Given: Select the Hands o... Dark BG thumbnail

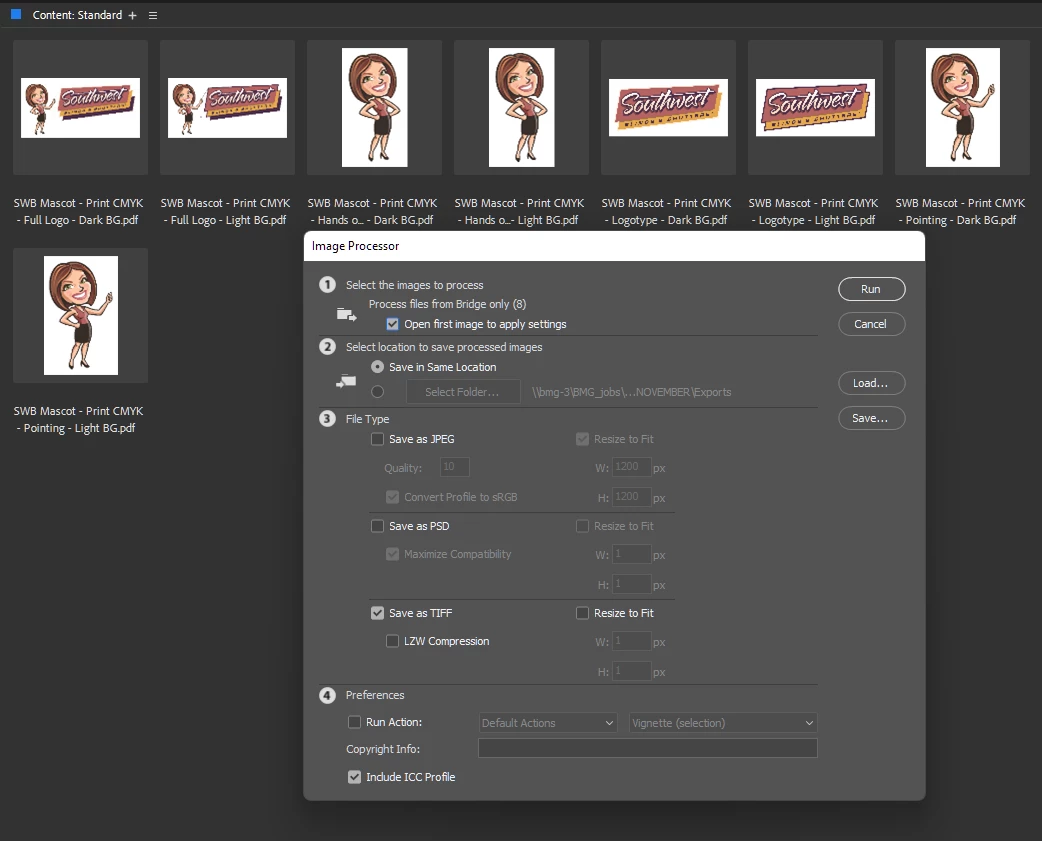Looking at the screenshot, I should pyautogui.click(x=375, y=108).
